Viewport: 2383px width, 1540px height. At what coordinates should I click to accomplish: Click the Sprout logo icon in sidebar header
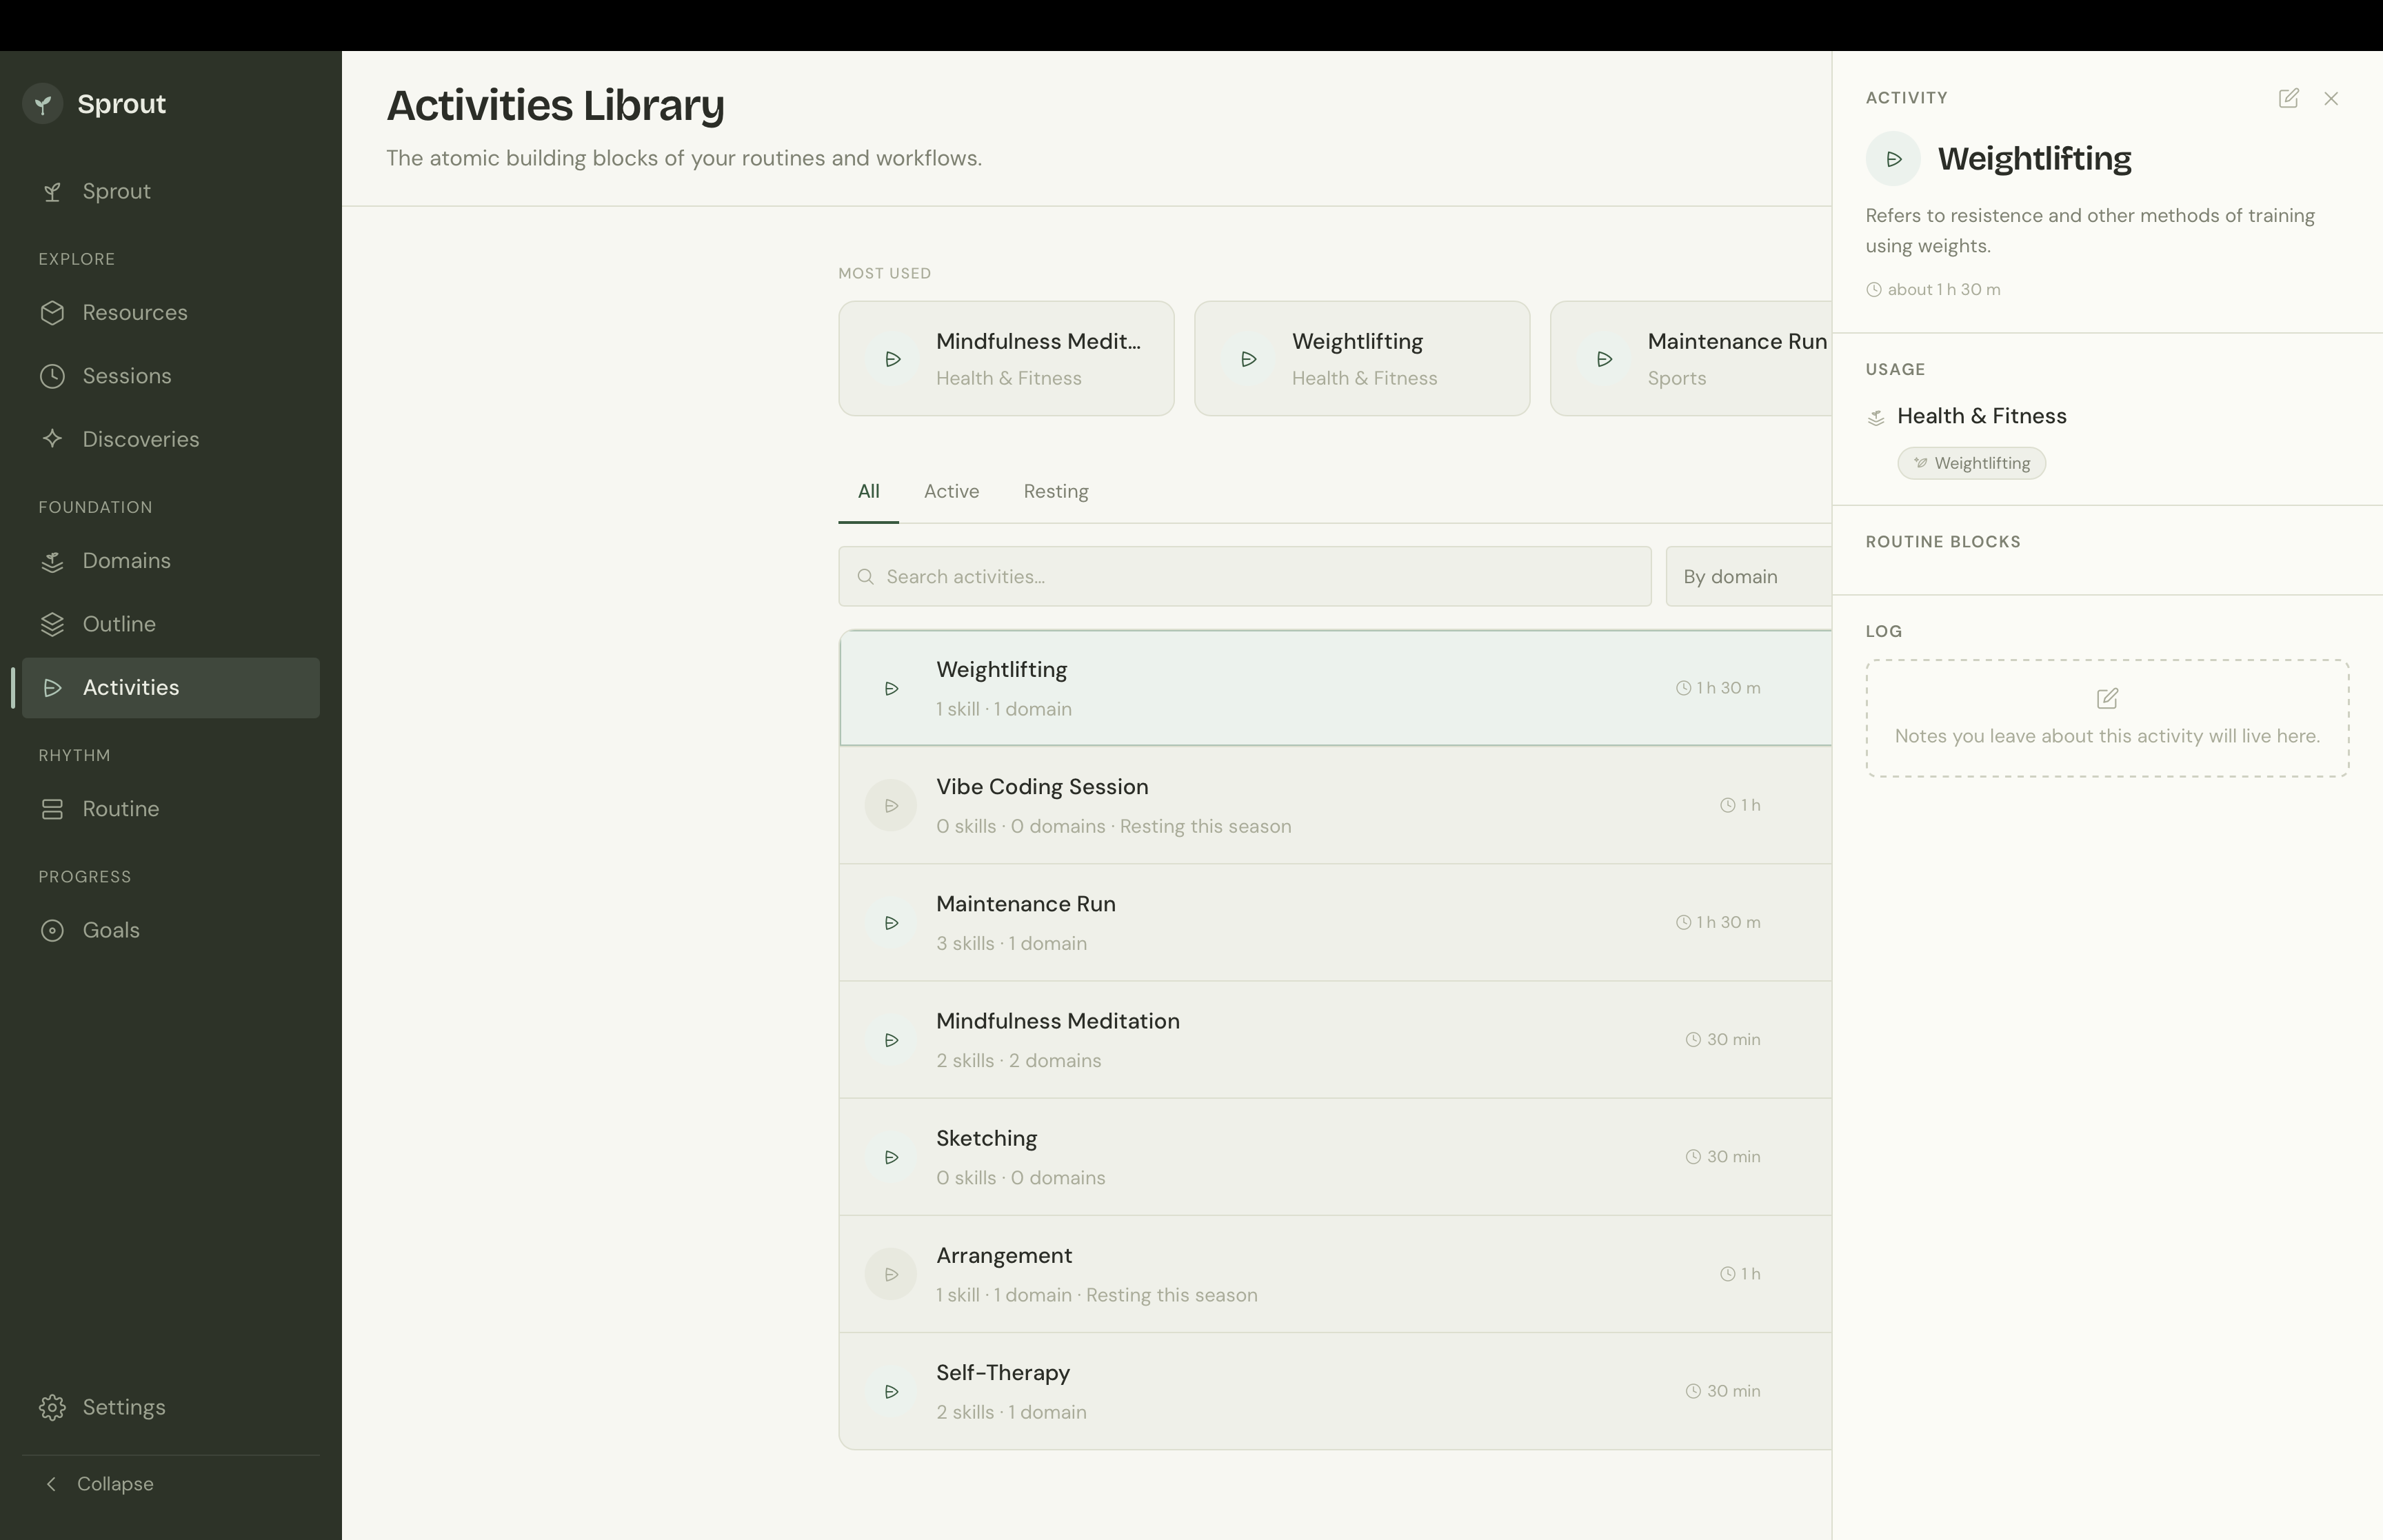pyautogui.click(x=43, y=104)
